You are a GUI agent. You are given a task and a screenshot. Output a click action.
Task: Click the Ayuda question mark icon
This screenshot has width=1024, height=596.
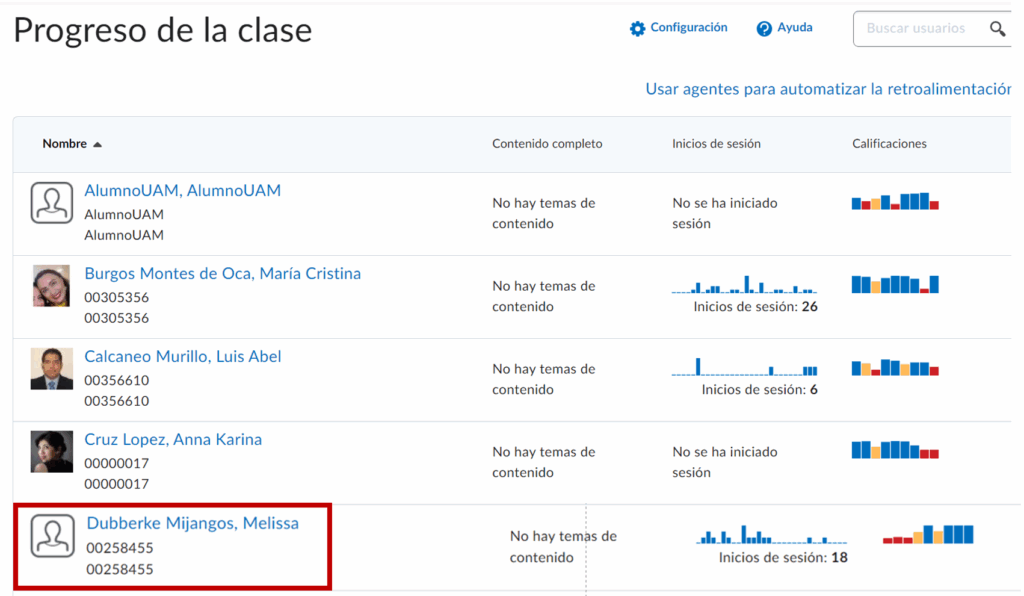764,29
